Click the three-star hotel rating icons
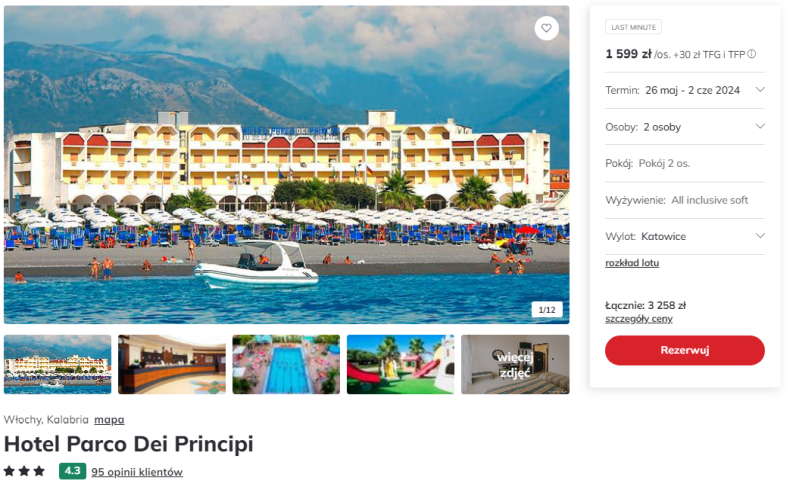 pos(24,471)
